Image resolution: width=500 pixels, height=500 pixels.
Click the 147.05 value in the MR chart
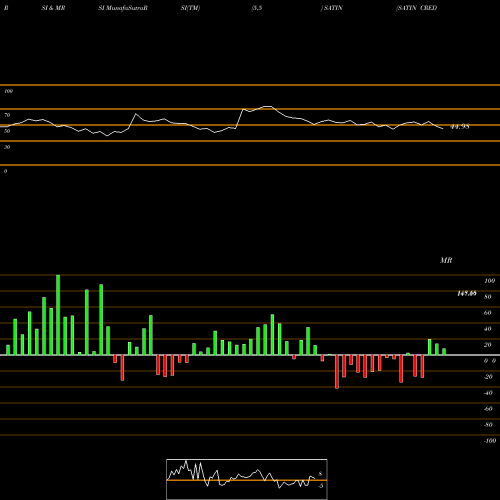point(467,293)
